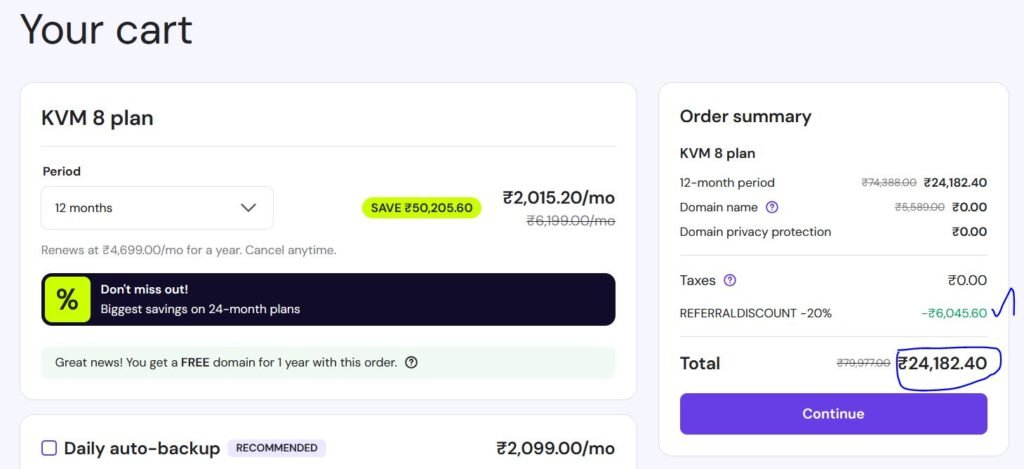Click the chevron arrow in Period selector
Image resolution: width=1024 pixels, height=469 pixels.
pyautogui.click(x=249, y=208)
